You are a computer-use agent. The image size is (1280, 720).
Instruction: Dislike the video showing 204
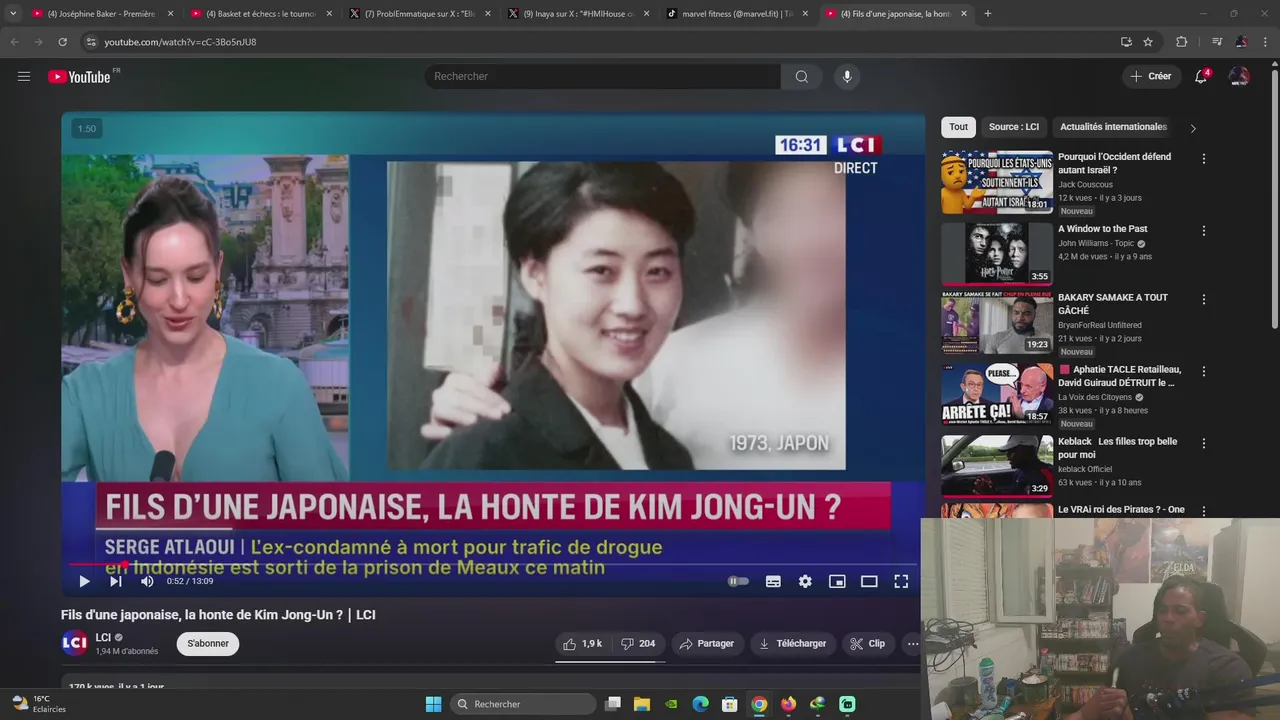coord(637,644)
